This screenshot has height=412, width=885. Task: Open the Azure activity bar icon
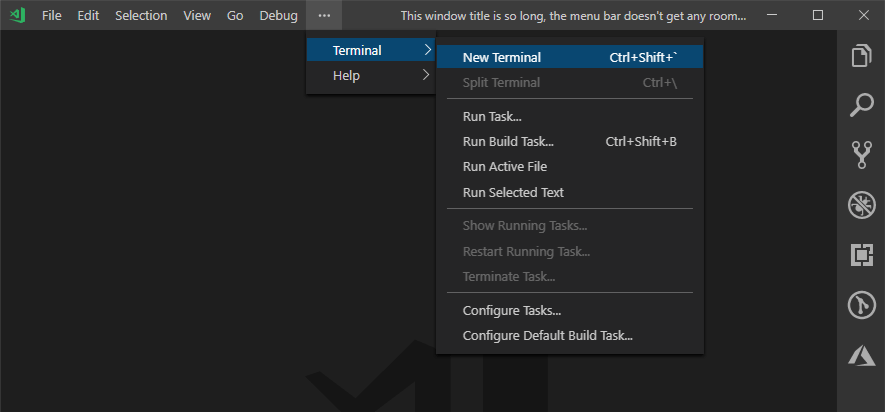(x=861, y=355)
